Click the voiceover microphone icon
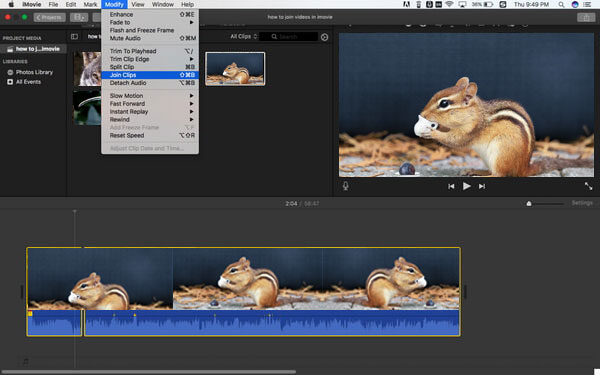 pos(346,186)
